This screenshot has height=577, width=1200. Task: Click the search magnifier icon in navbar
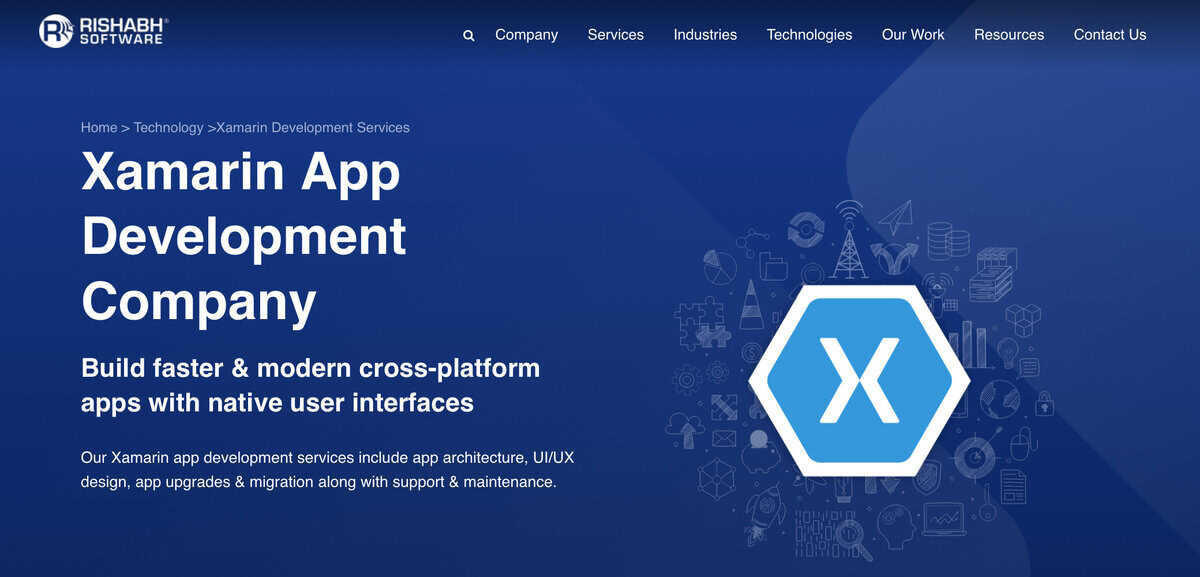(468, 35)
